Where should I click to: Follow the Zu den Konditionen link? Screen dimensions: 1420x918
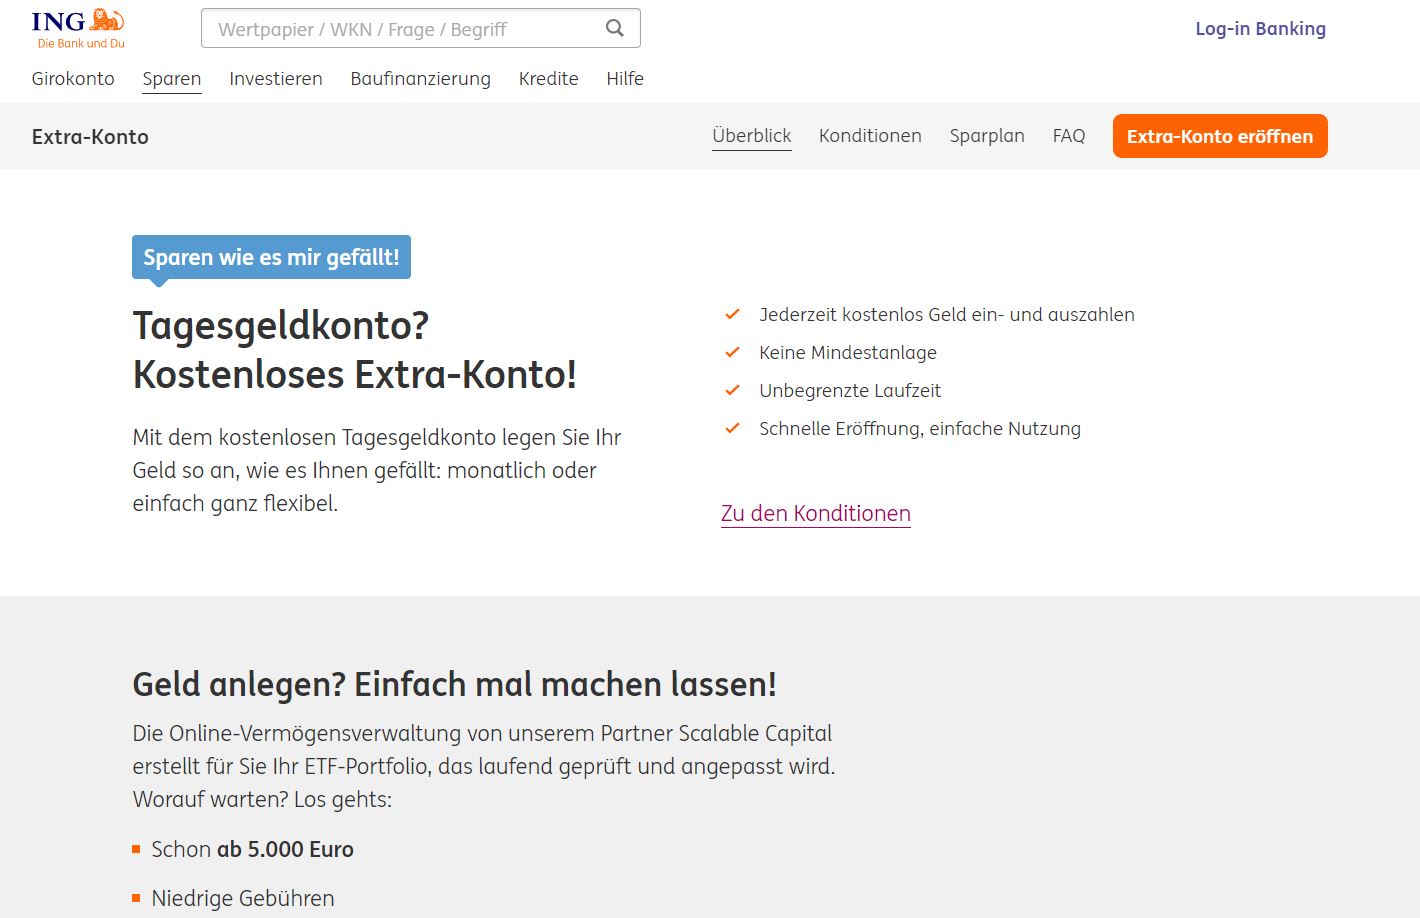click(816, 514)
